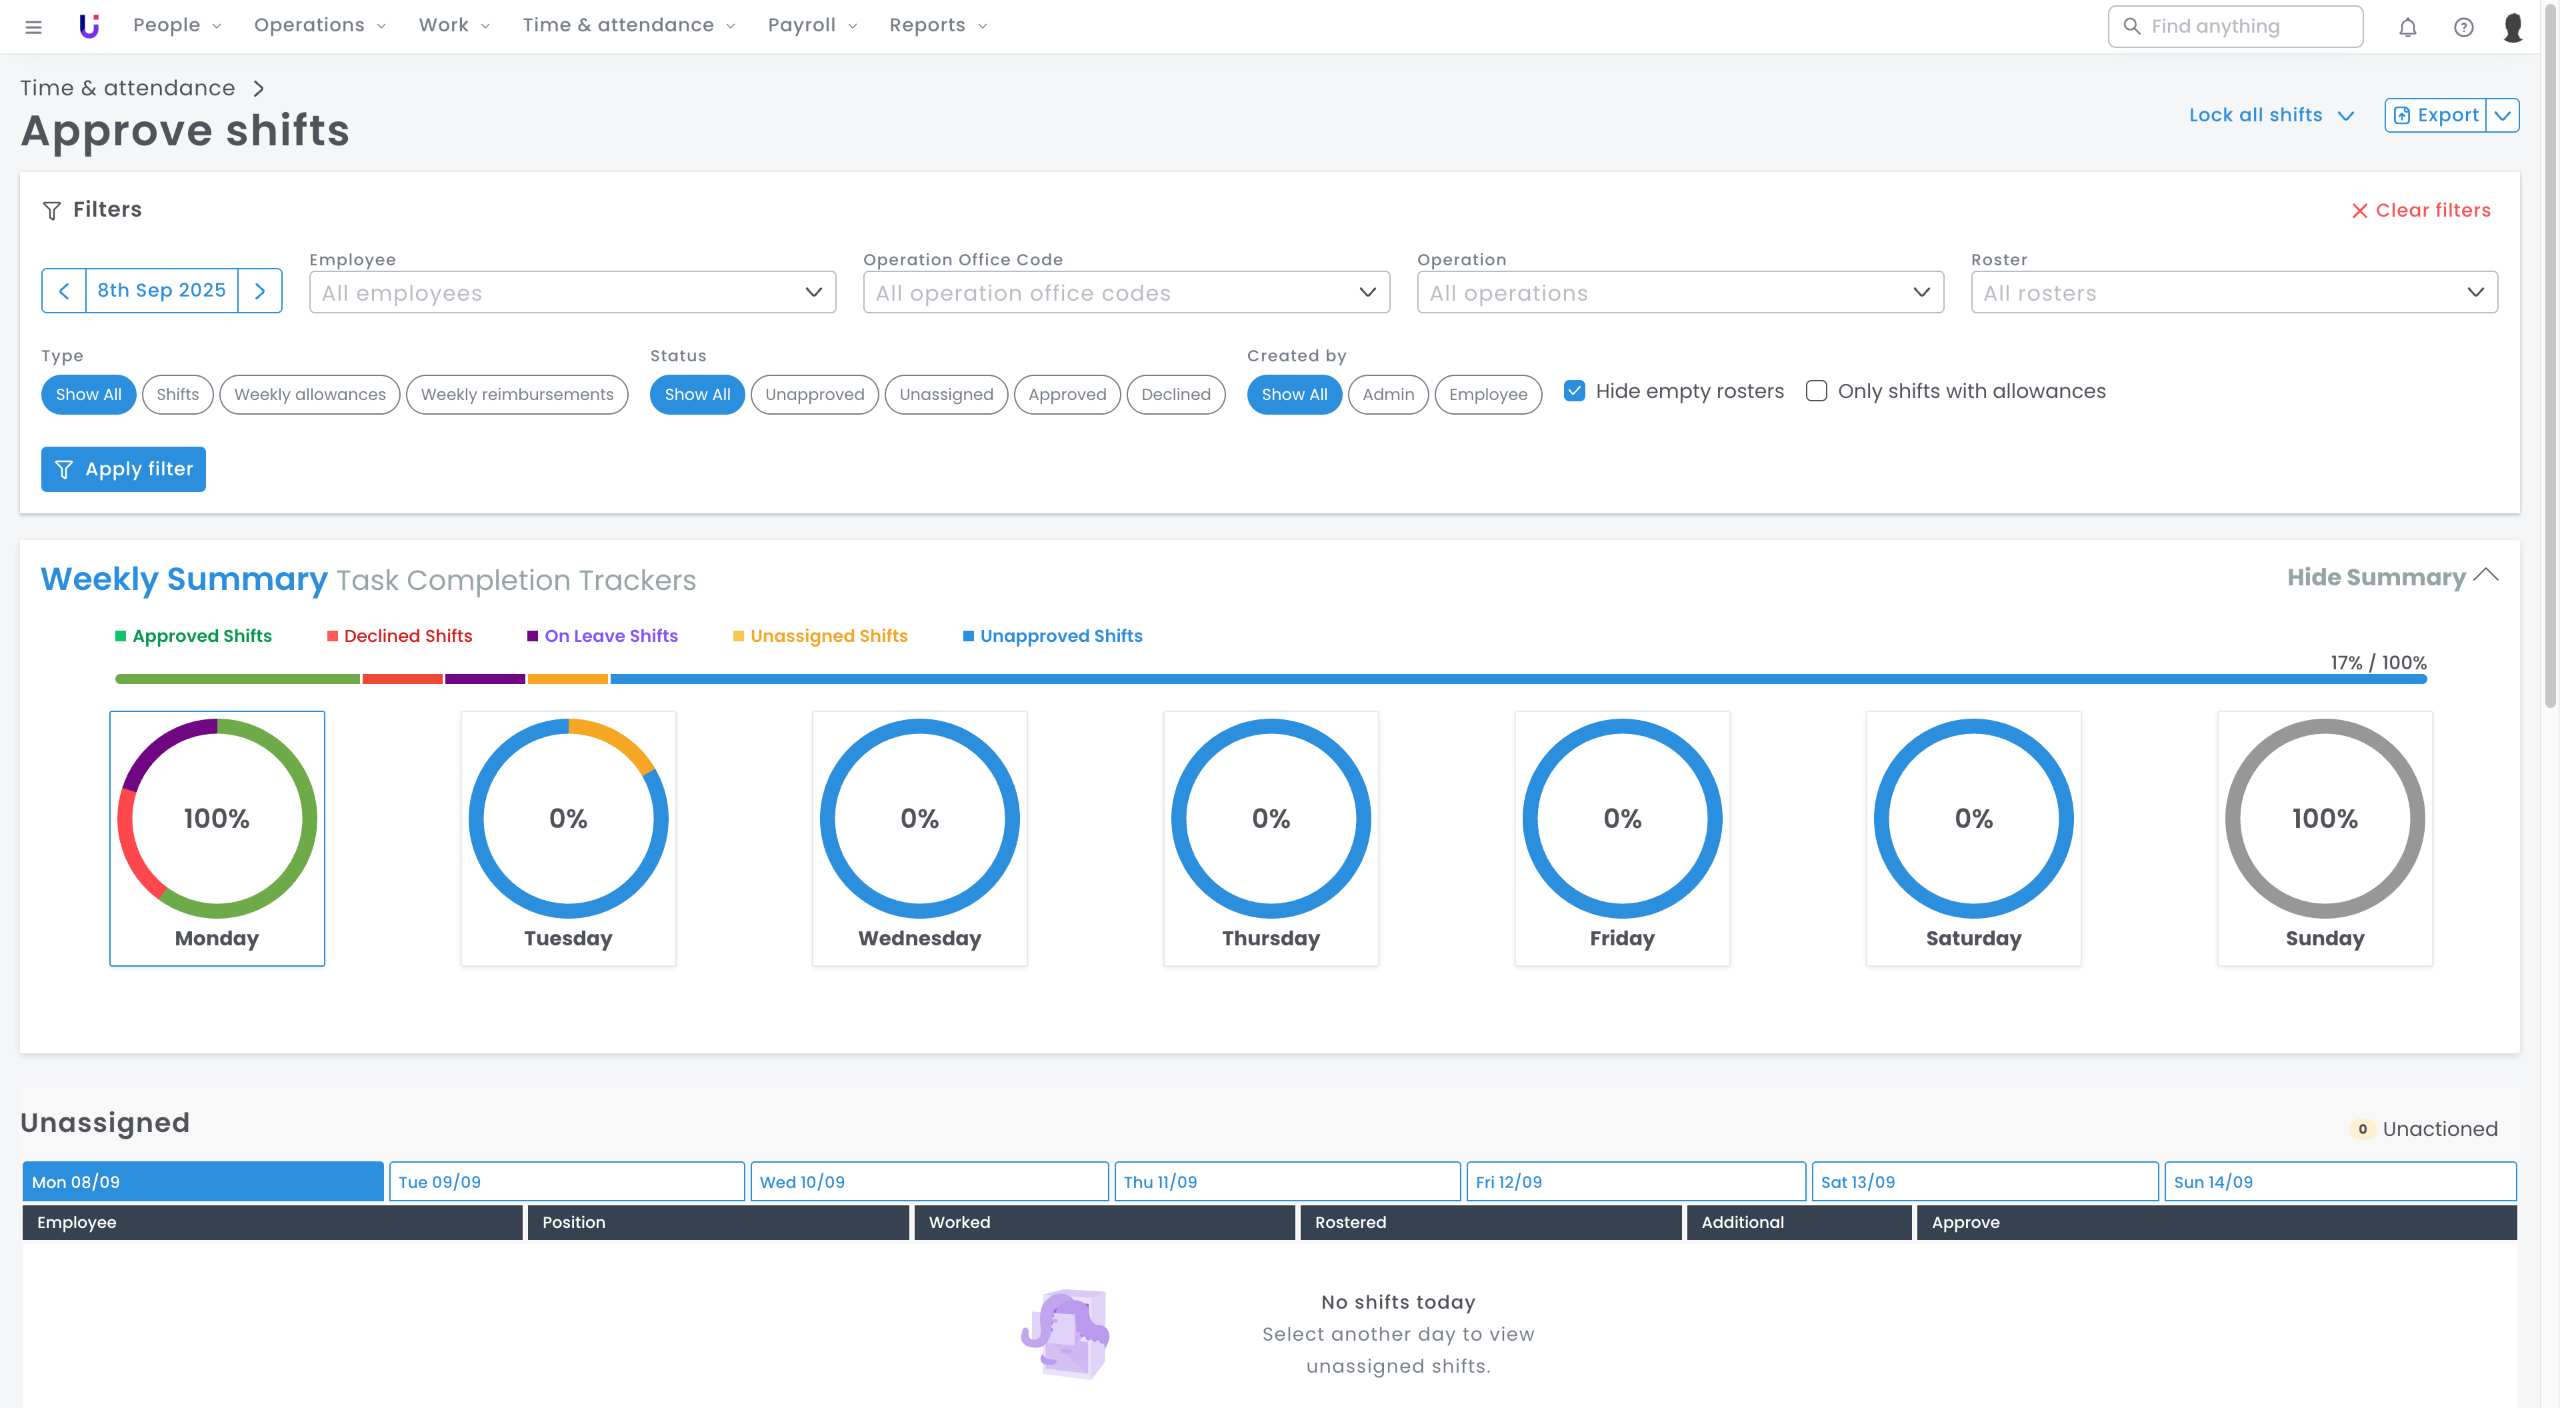This screenshot has width=2560, height=1408.
Task: Select the Unapproved status filter
Action: (814, 394)
